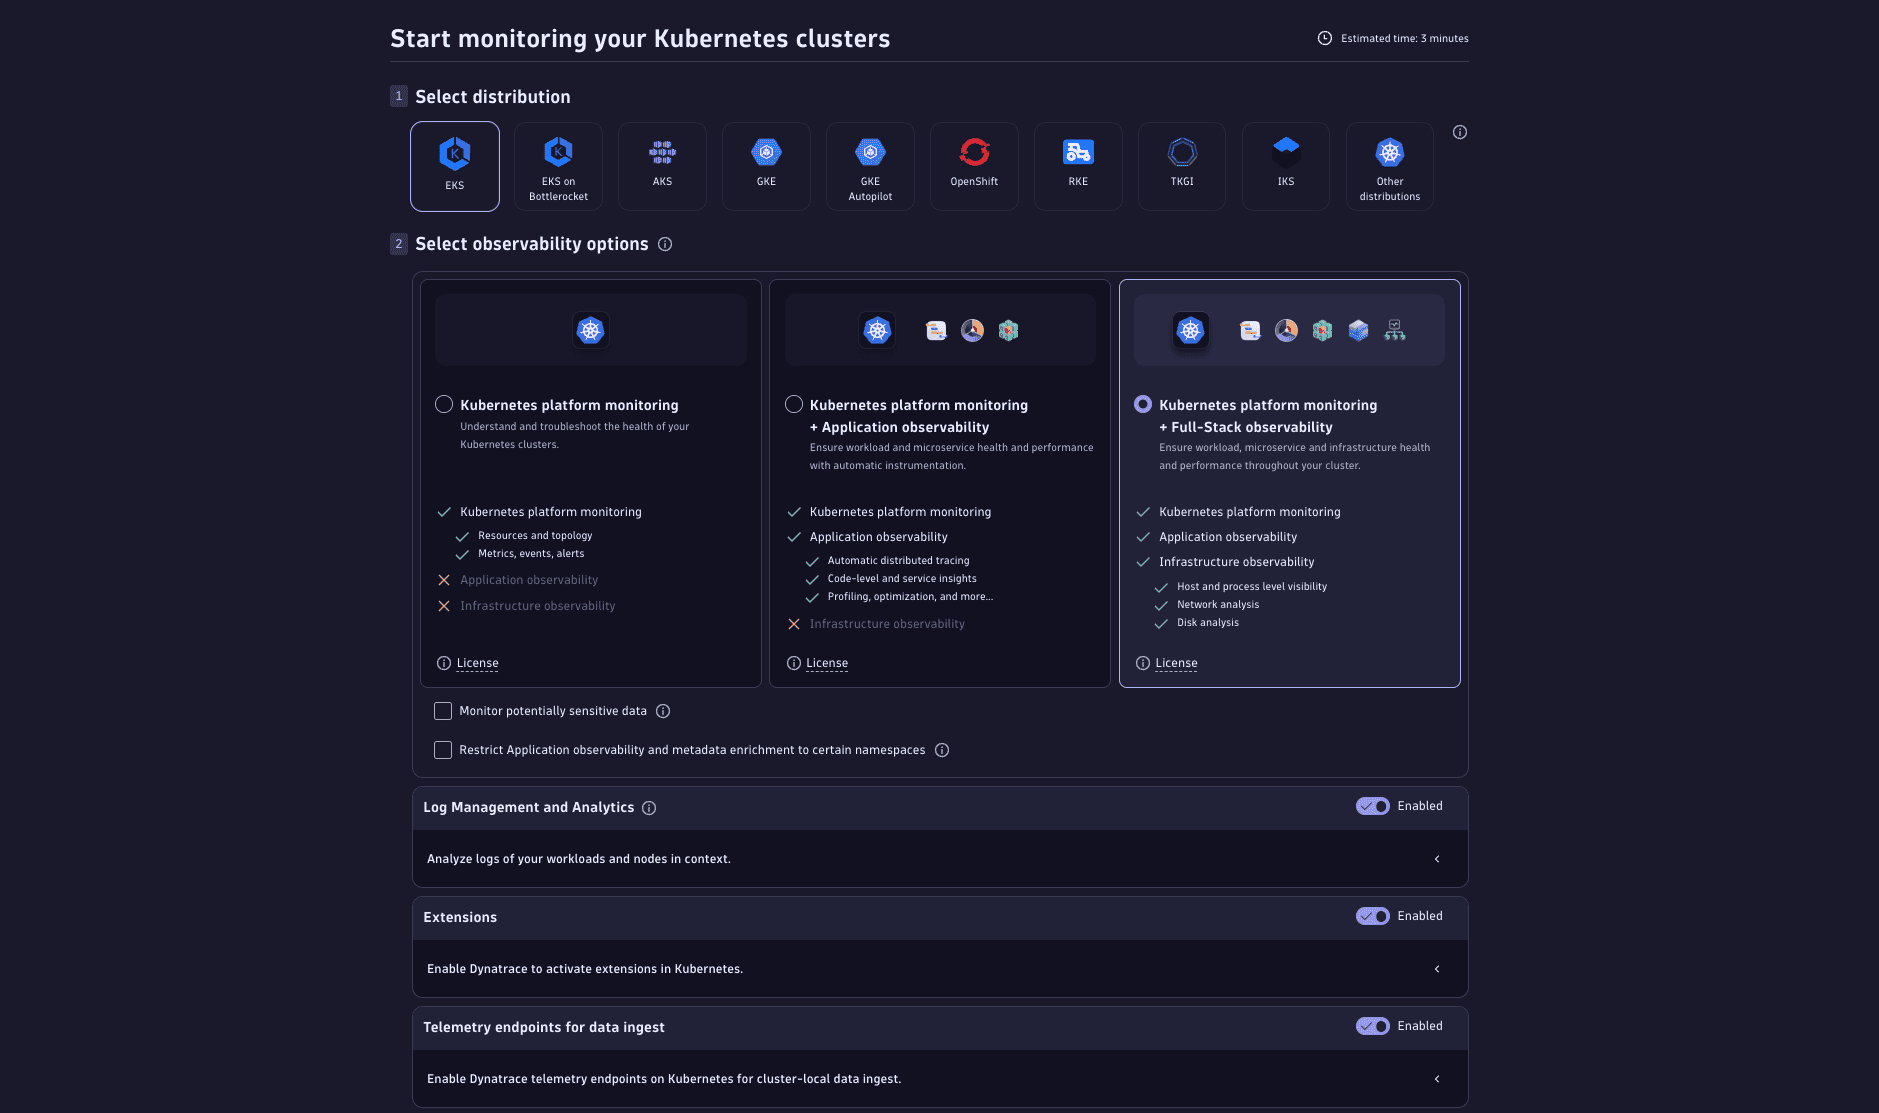
Task: View info about Select observability options
Action: 665,244
